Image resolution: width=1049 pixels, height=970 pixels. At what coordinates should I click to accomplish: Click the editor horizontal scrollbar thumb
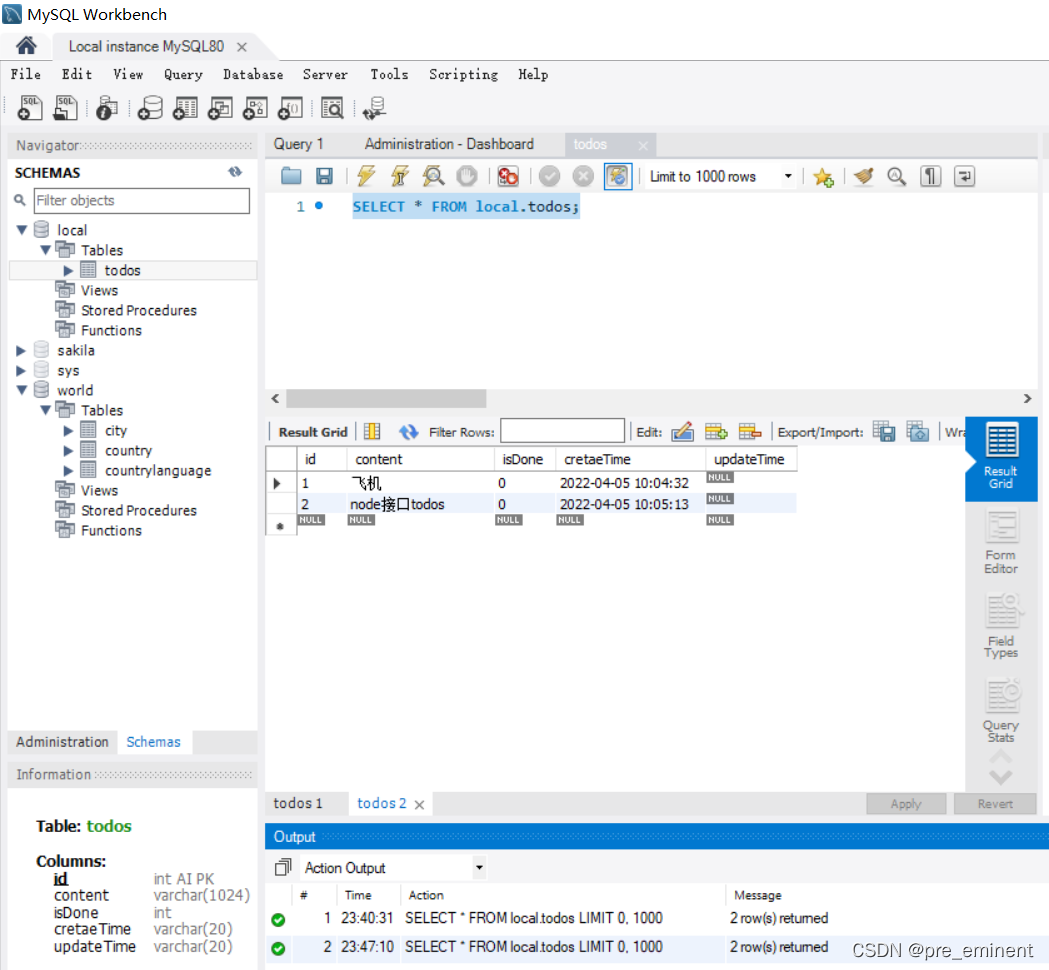(386, 399)
